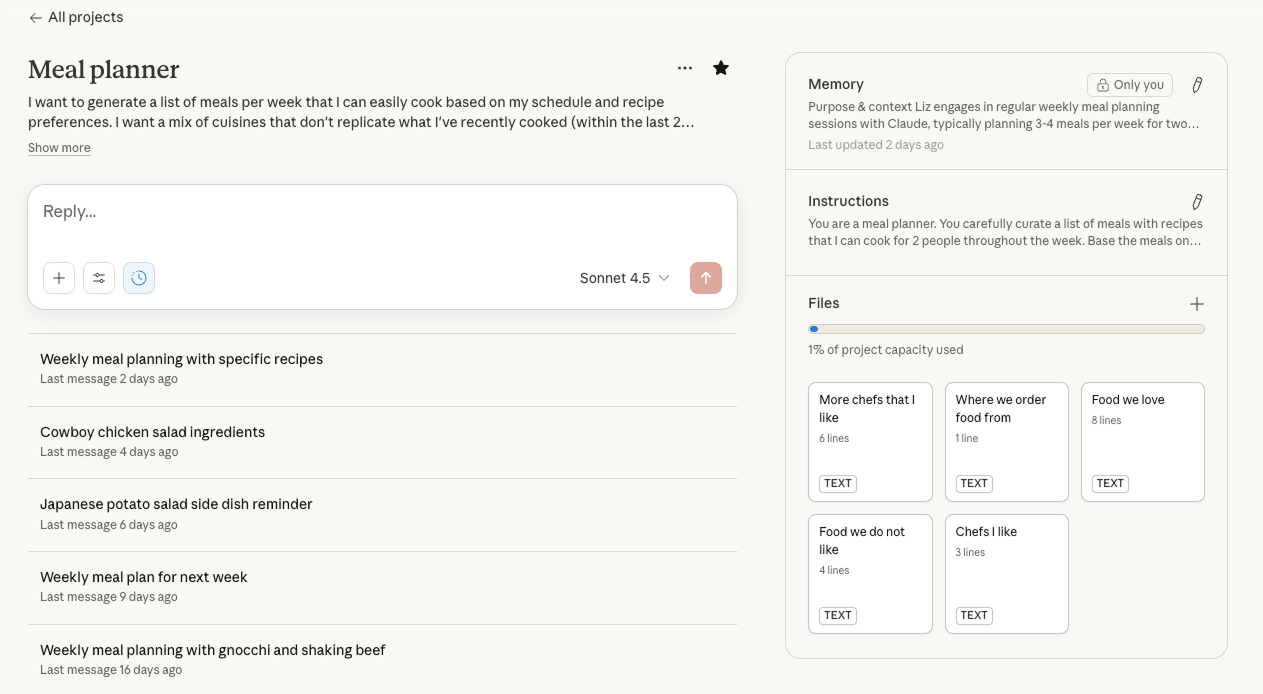The image size is (1263, 694).
Task: Edit the Memory section with the pencil icon
Action: [x=1197, y=85]
